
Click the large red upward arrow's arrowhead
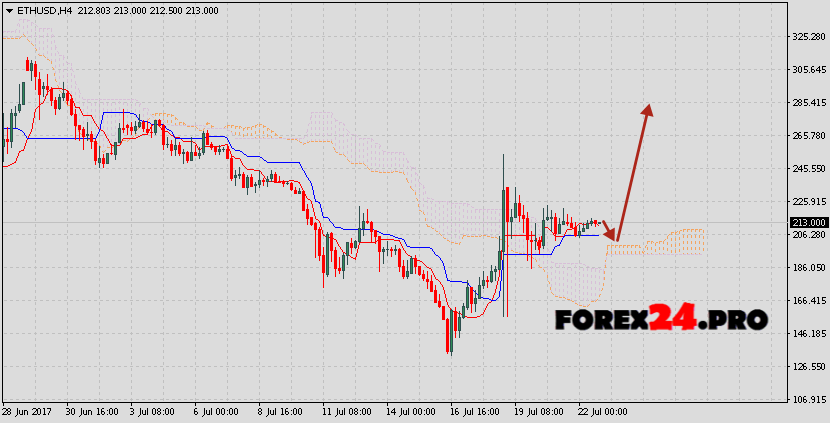click(648, 113)
